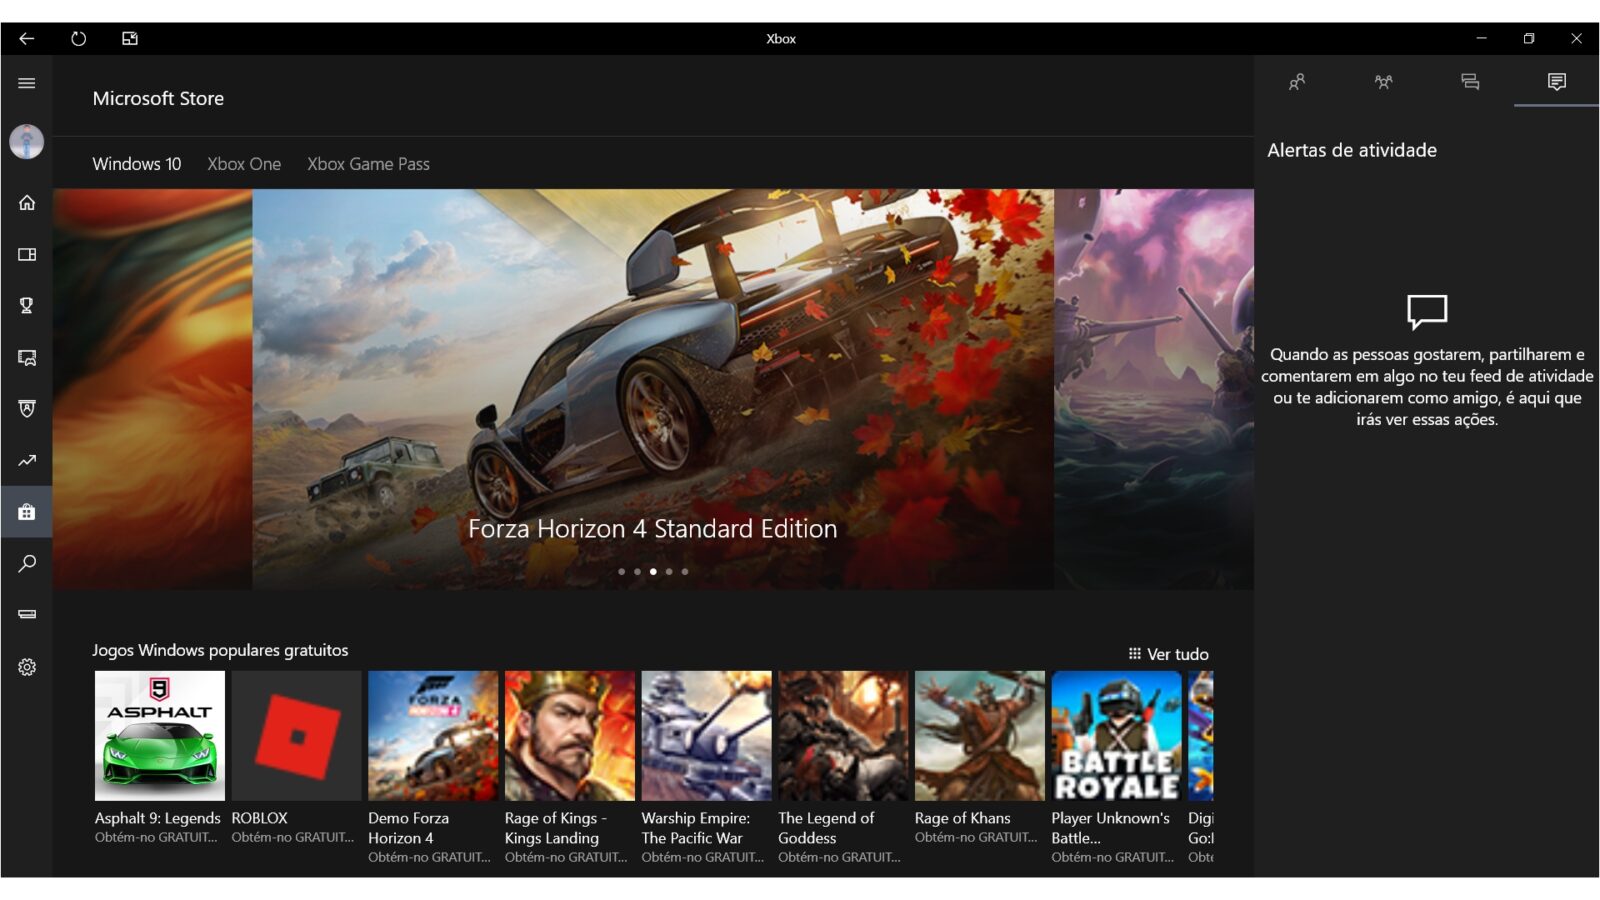Open the user profile avatar

pyautogui.click(x=27, y=142)
